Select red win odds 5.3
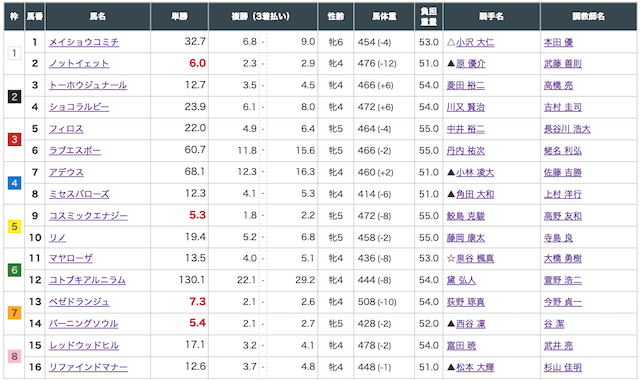Image resolution: width=640 pixels, height=381 pixels. click(x=197, y=215)
